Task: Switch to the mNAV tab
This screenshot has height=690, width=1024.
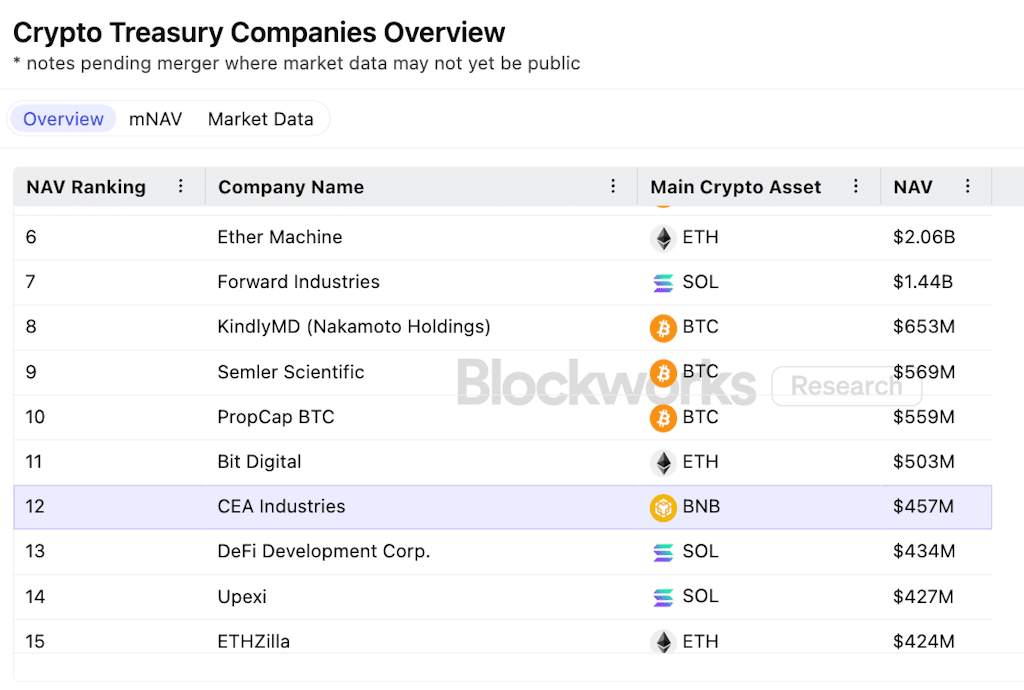Action: click(x=156, y=119)
